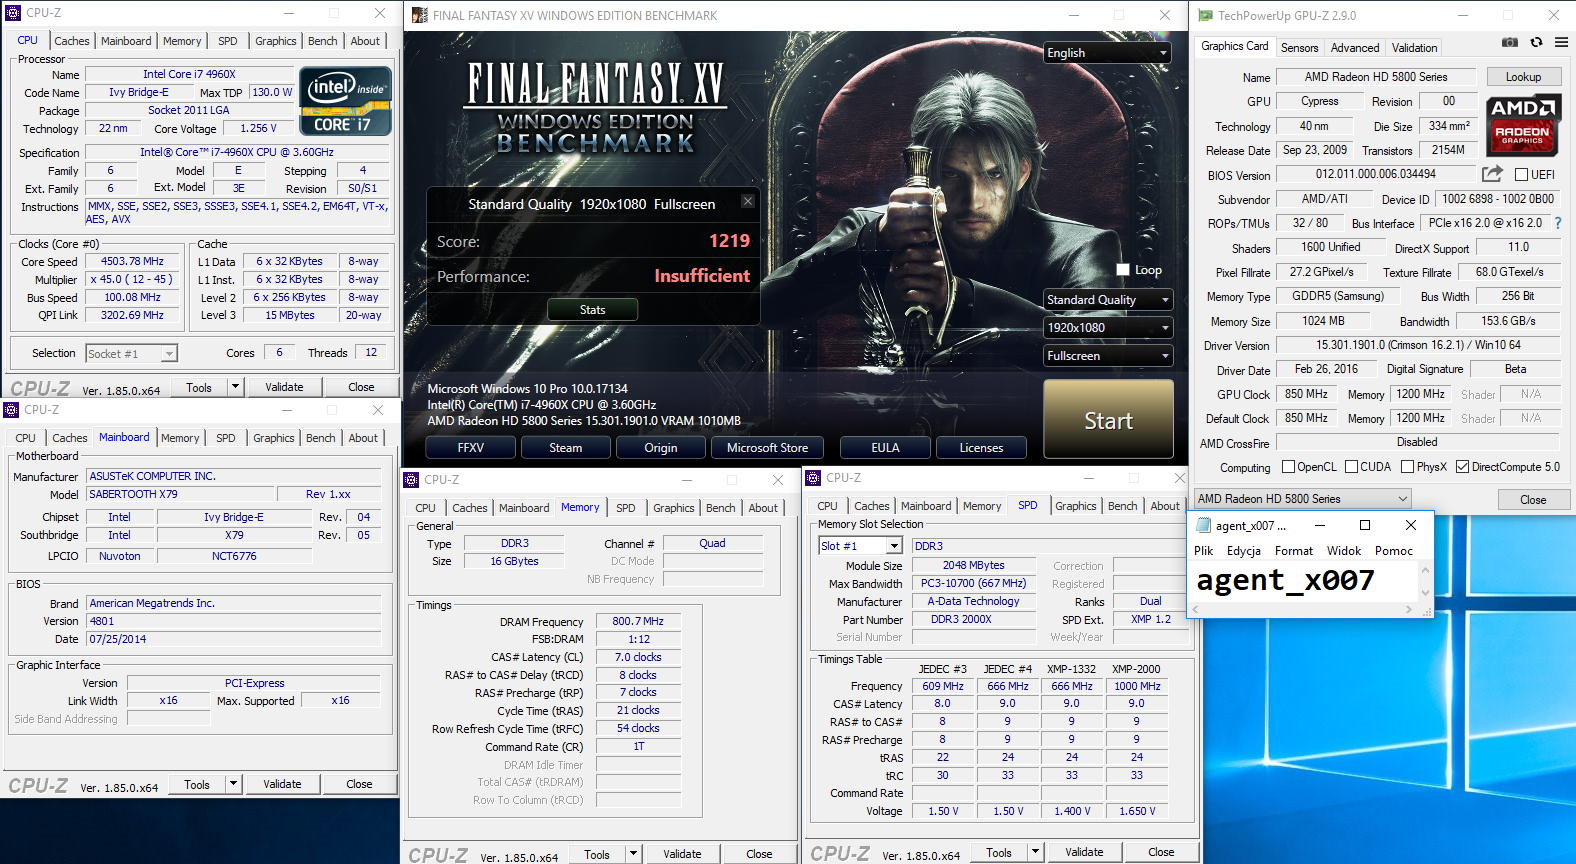Click the title icon of CPU-Z Mainboard window

[11, 410]
